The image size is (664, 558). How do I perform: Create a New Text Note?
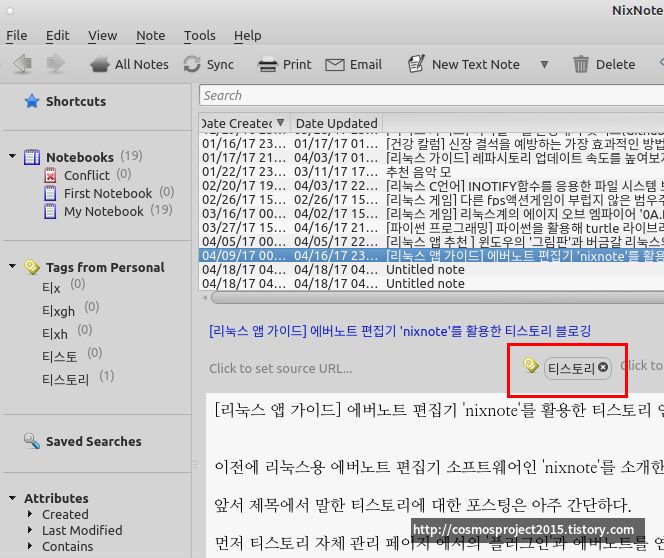point(464,64)
